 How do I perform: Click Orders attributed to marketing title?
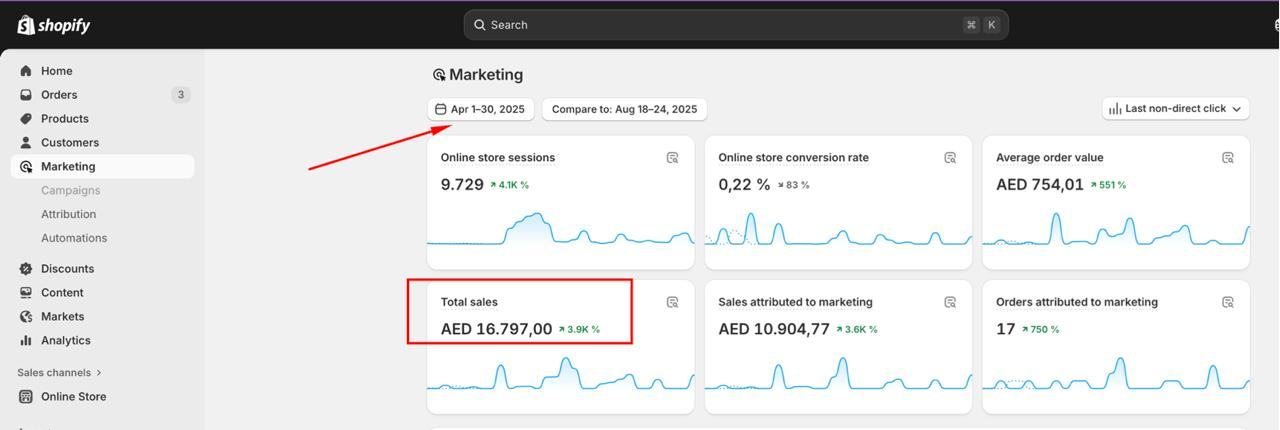(1077, 302)
